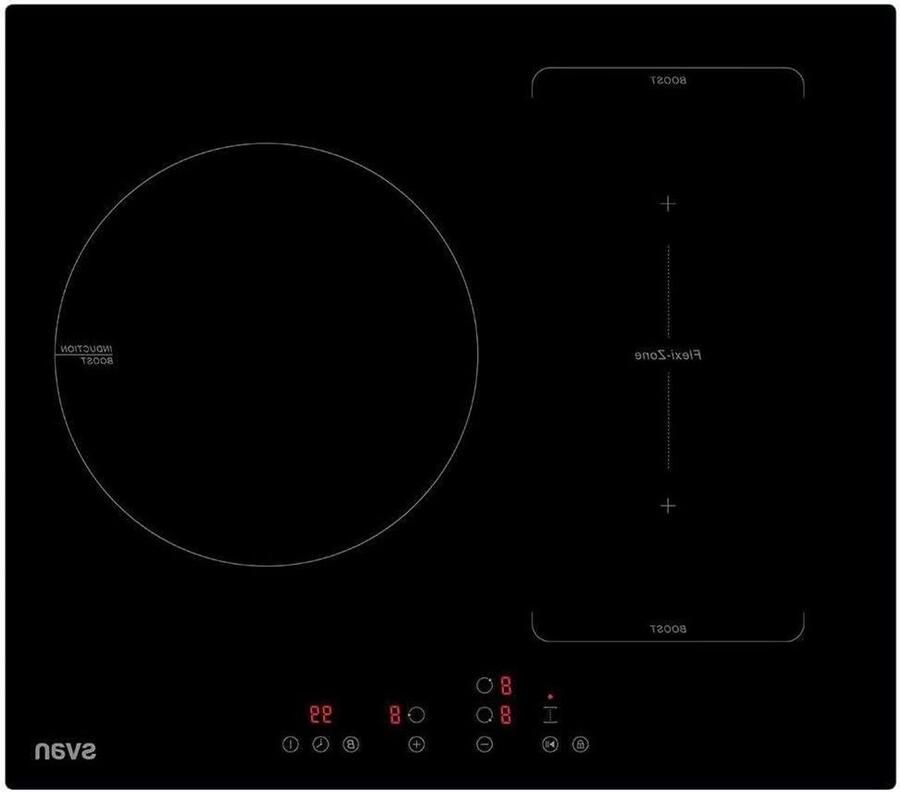The width and height of the screenshot is (900, 792).
Task: Tap the BOOST label at the Flexi-Zone's lower edge
Action: (x=668, y=629)
